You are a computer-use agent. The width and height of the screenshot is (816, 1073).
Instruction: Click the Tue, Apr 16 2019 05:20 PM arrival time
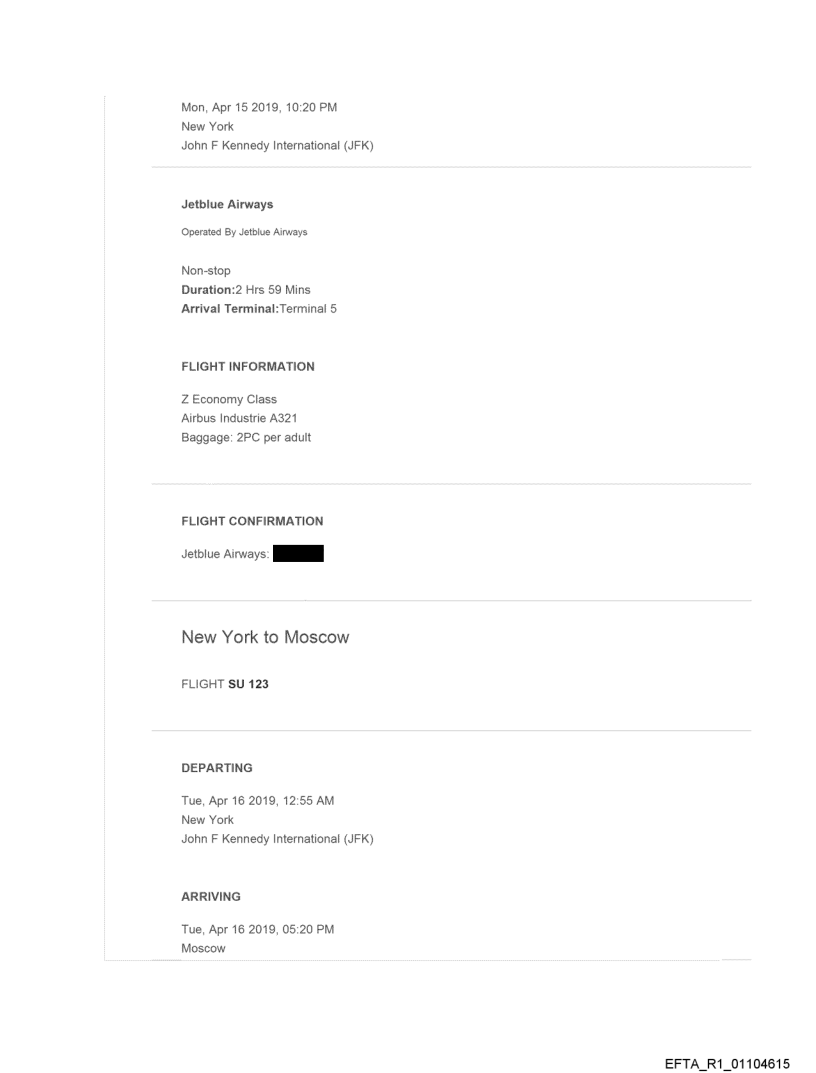(x=257, y=930)
